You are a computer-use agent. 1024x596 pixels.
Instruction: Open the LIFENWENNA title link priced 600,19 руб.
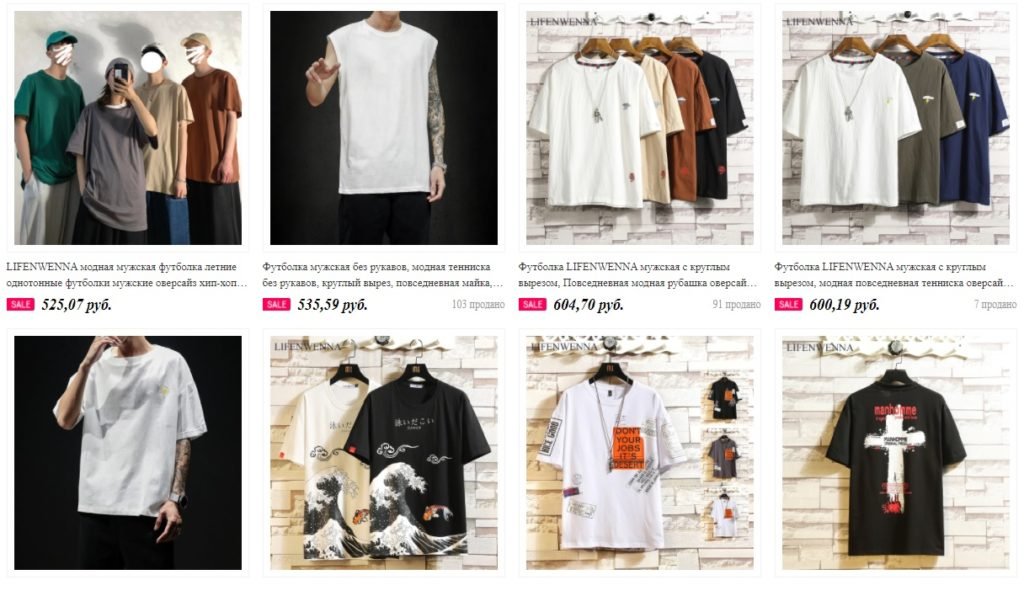click(x=894, y=275)
